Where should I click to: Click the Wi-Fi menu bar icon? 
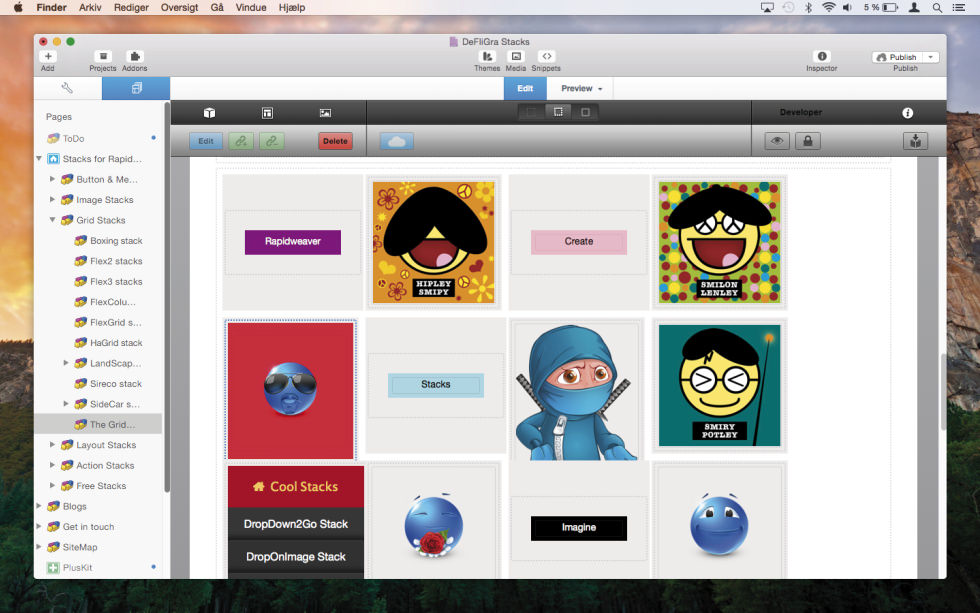point(829,7)
